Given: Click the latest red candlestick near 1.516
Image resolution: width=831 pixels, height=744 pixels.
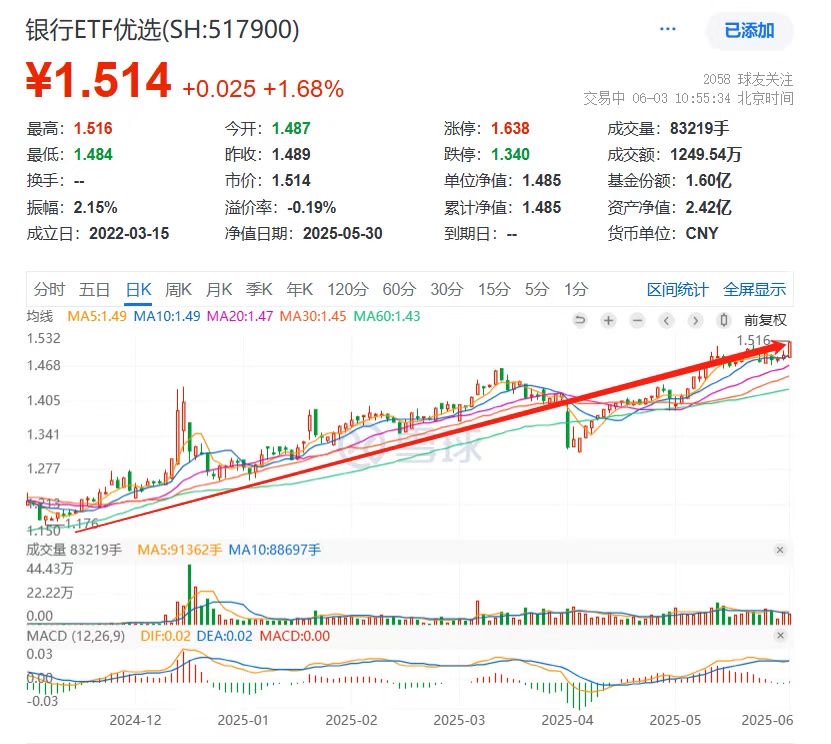Looking at the screenshot, I should tap(790, 349).
